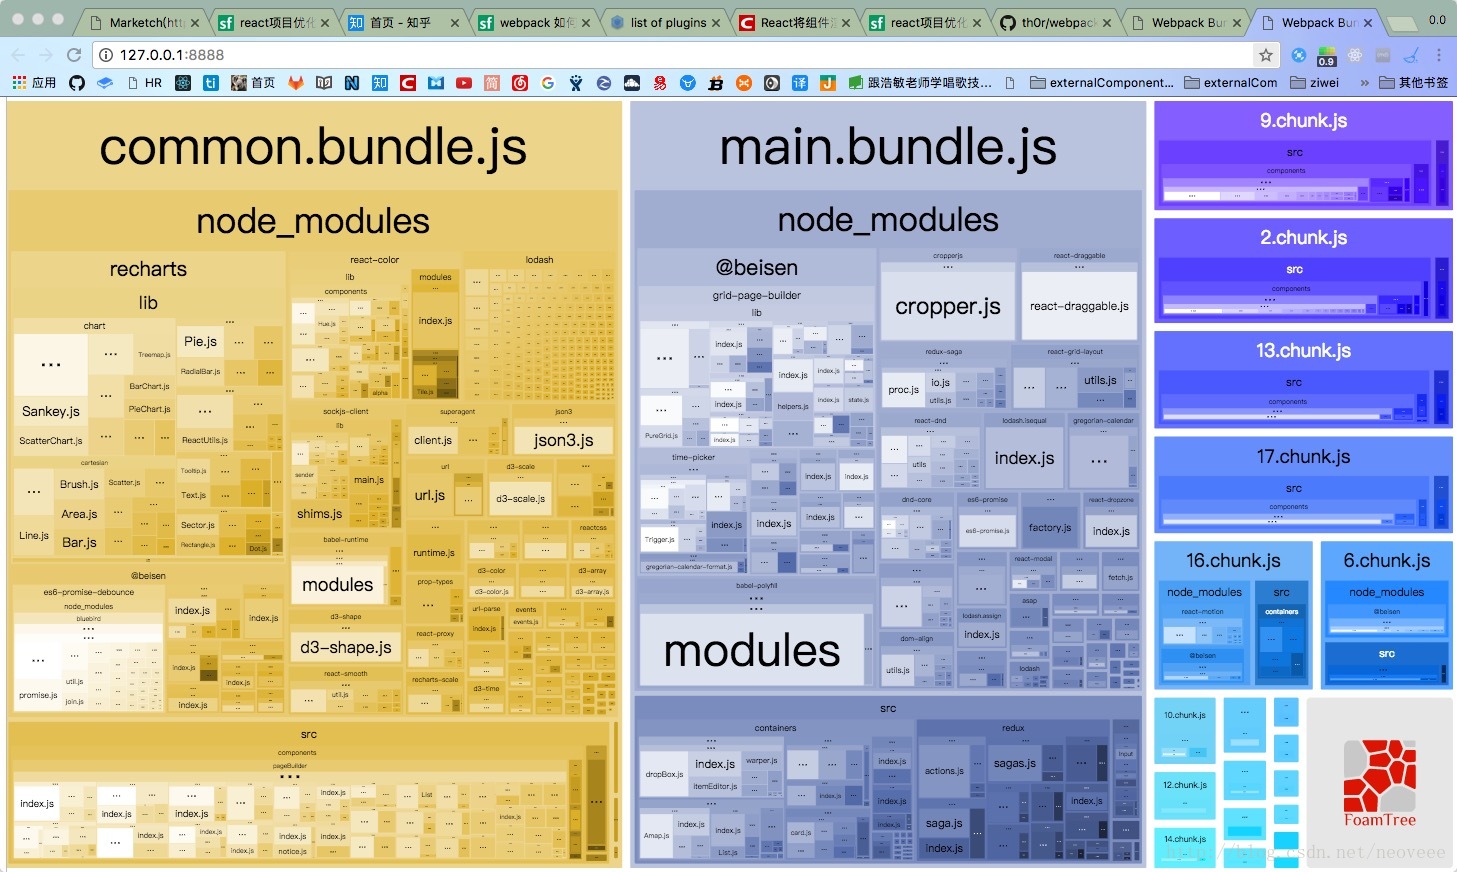The height and width of the screenshot is (872, 1457).
Task: Open the GitHub bookmark icon
Action: [77, 83]
